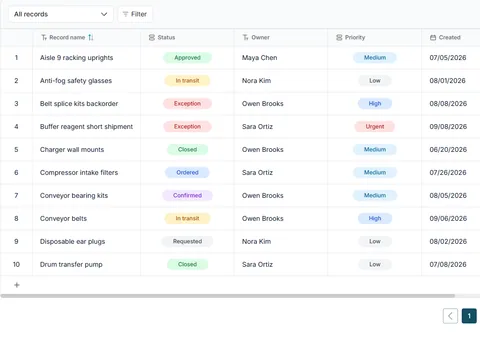Viewport: 480px width, 360px height.
Task: Sort by the Record name sort arrows
Action: [x=91, y=37]
